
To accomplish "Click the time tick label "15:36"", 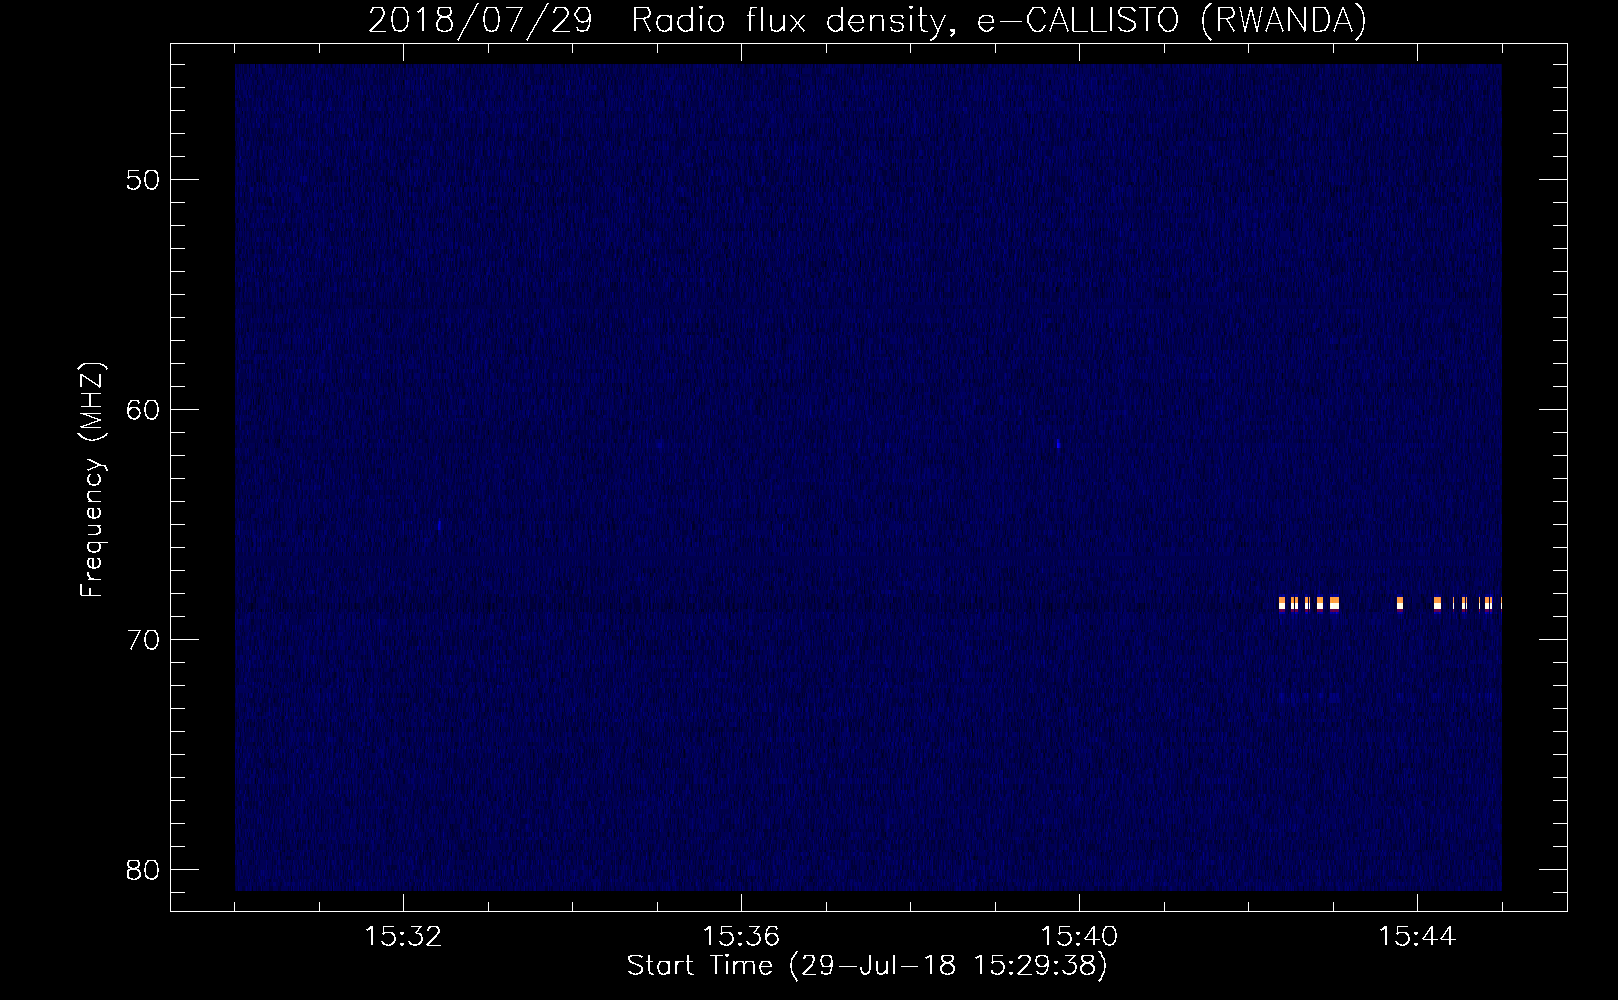I will (741, 937).
